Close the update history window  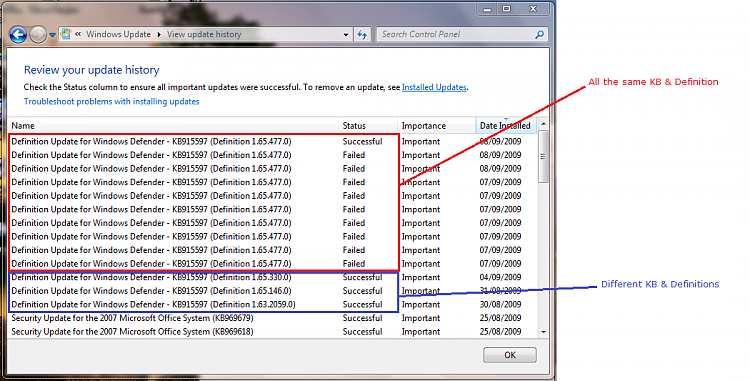click(533, 9)
